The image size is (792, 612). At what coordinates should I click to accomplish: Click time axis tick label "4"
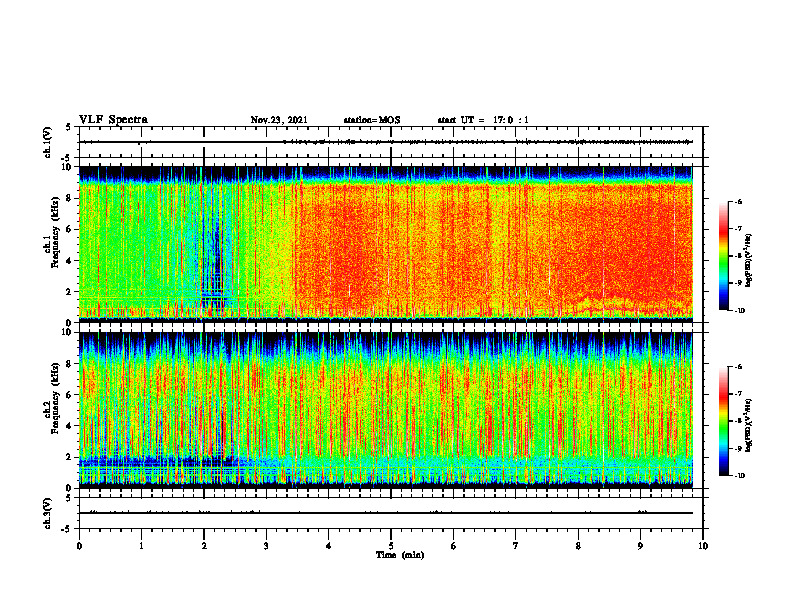(329, 546)
